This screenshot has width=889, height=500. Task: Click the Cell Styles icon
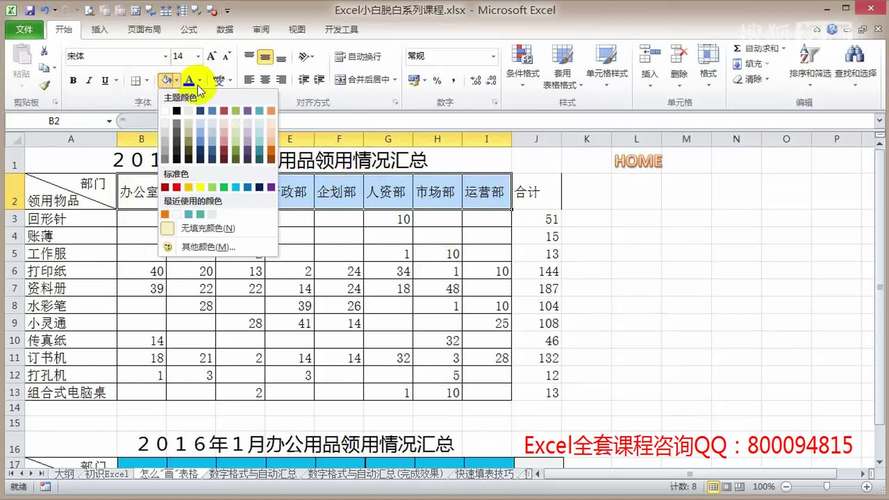[x=606, y=56]
